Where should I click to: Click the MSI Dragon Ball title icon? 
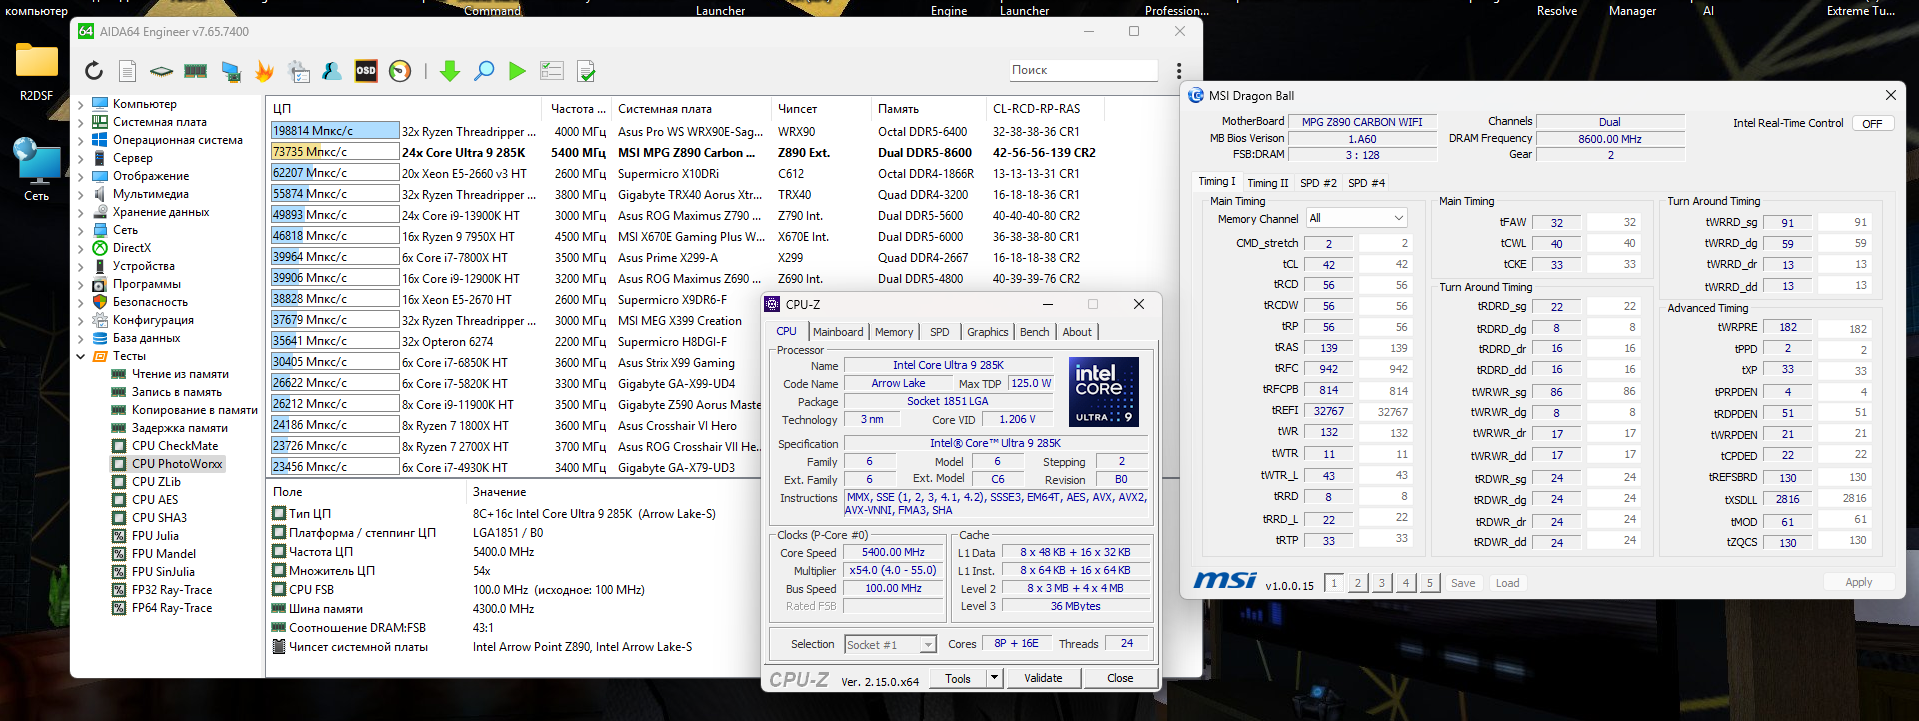click(1196, 96)
